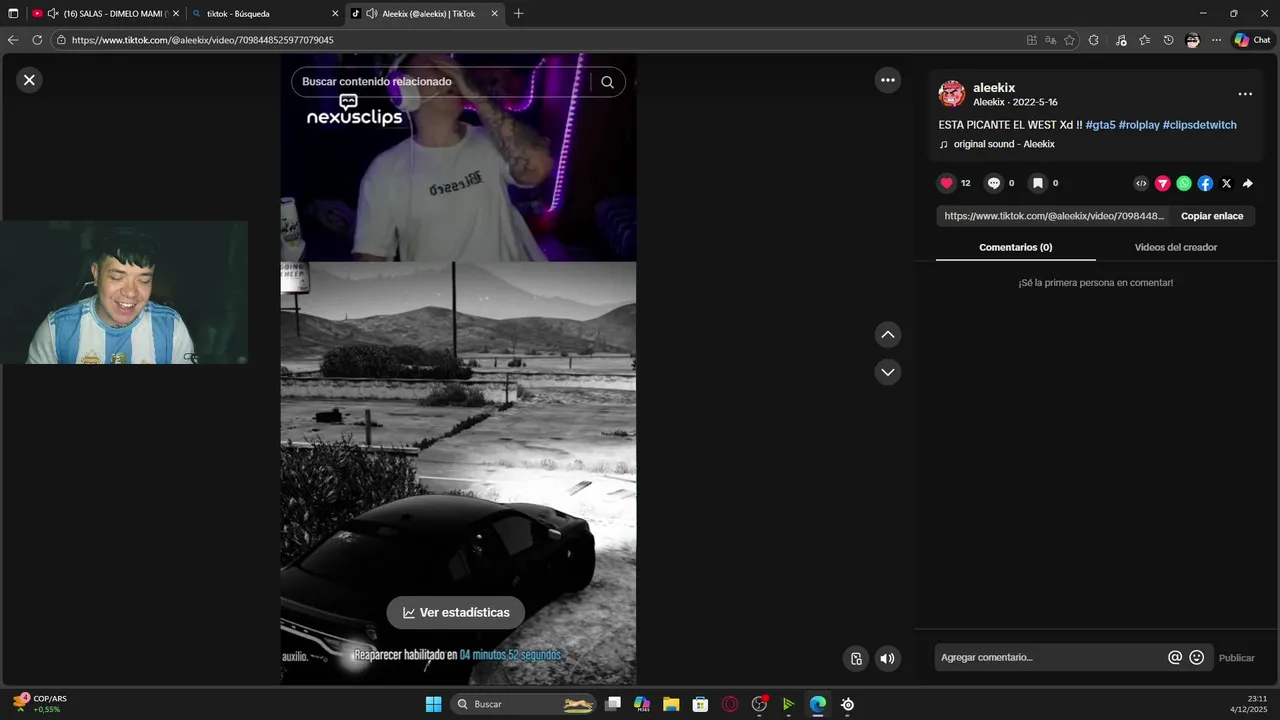This screenshot has width=1280, height=720.
Task: Insert a mention with the @ icon
Action: pyautogui.click(x=1175, y=658)
